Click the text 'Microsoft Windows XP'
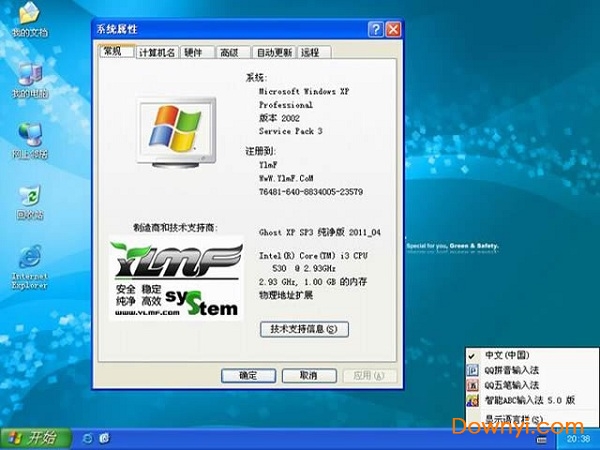Viewport: 600px width, 450px height. tap(304, 91)
